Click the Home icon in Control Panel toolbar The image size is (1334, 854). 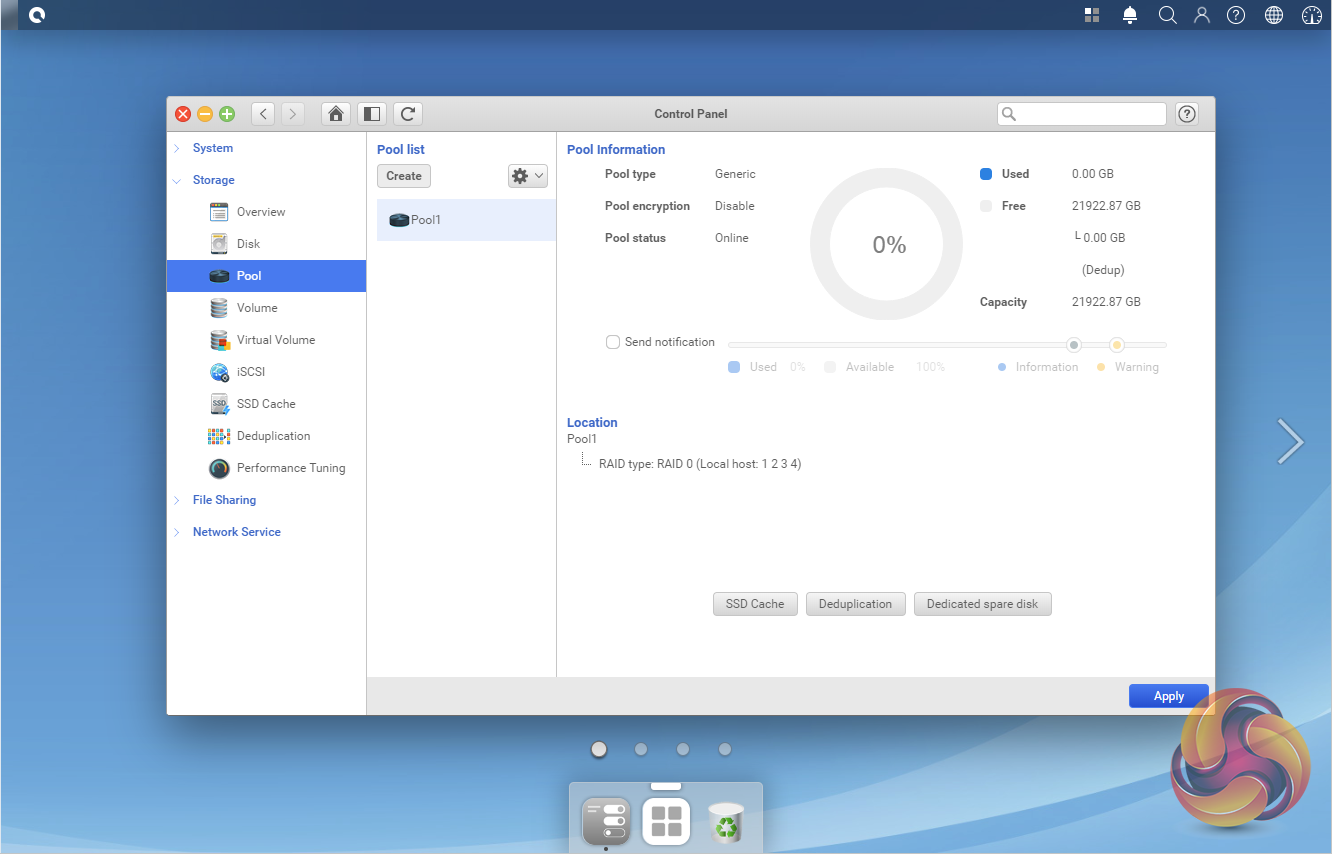pos(336,114)
